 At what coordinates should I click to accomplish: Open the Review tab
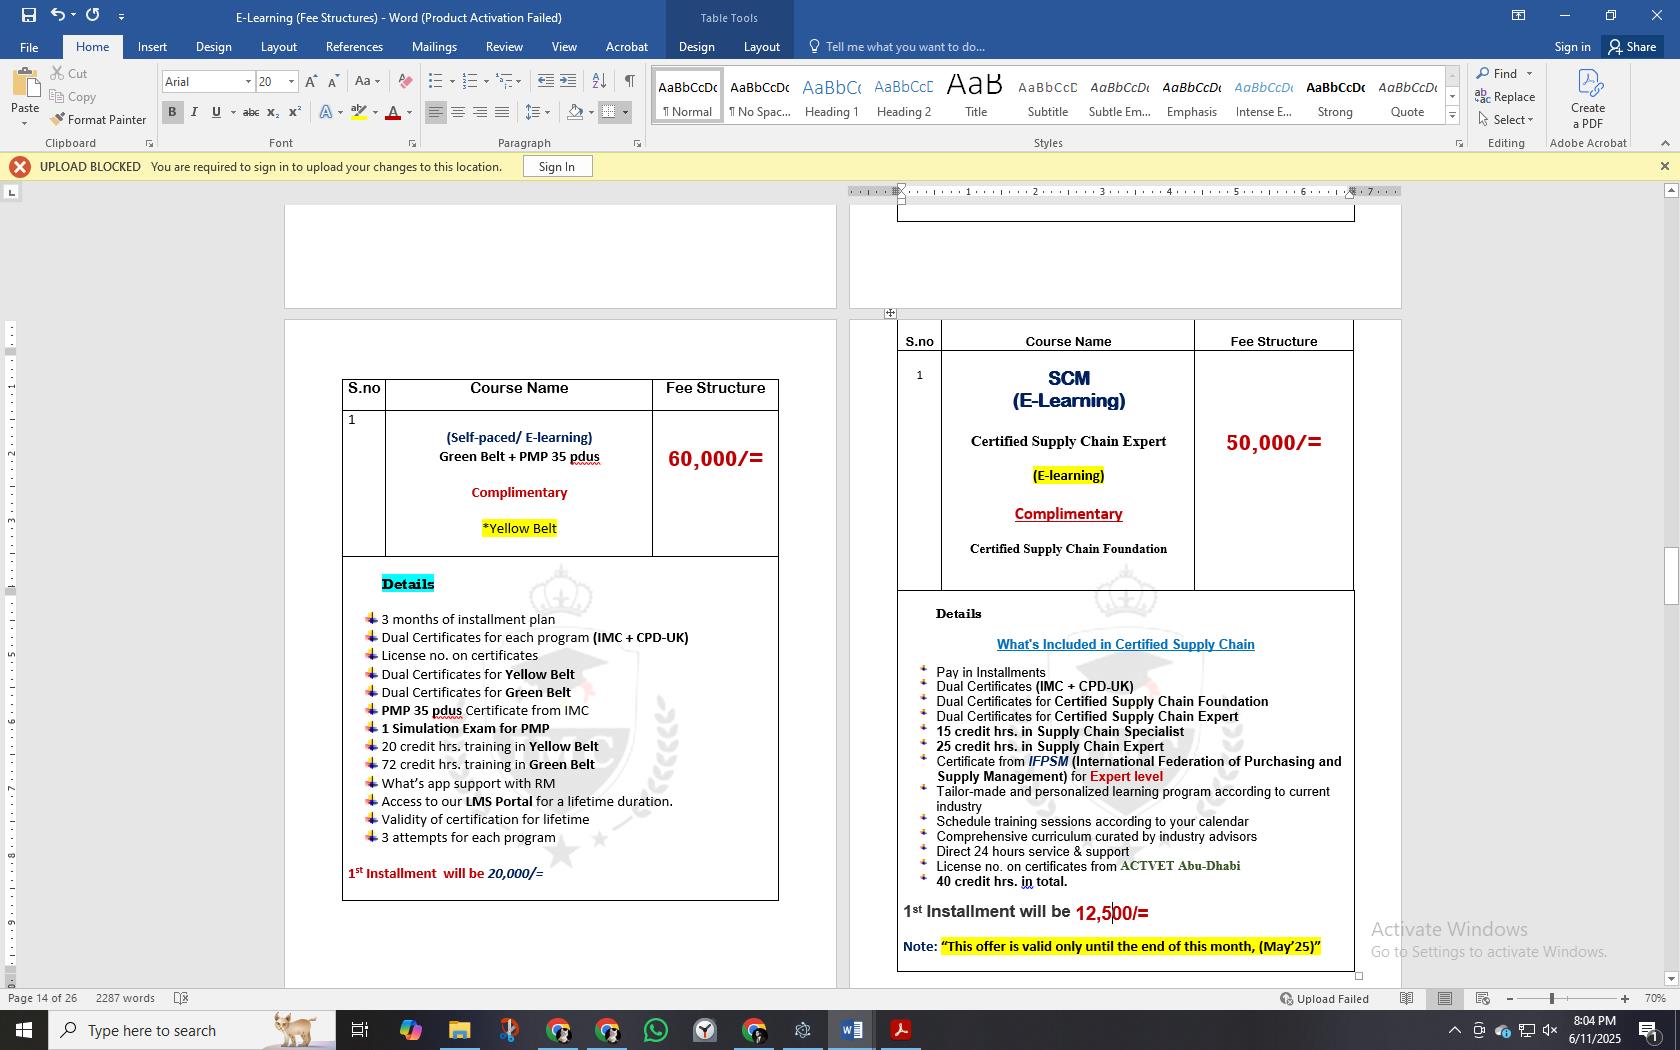504,47
